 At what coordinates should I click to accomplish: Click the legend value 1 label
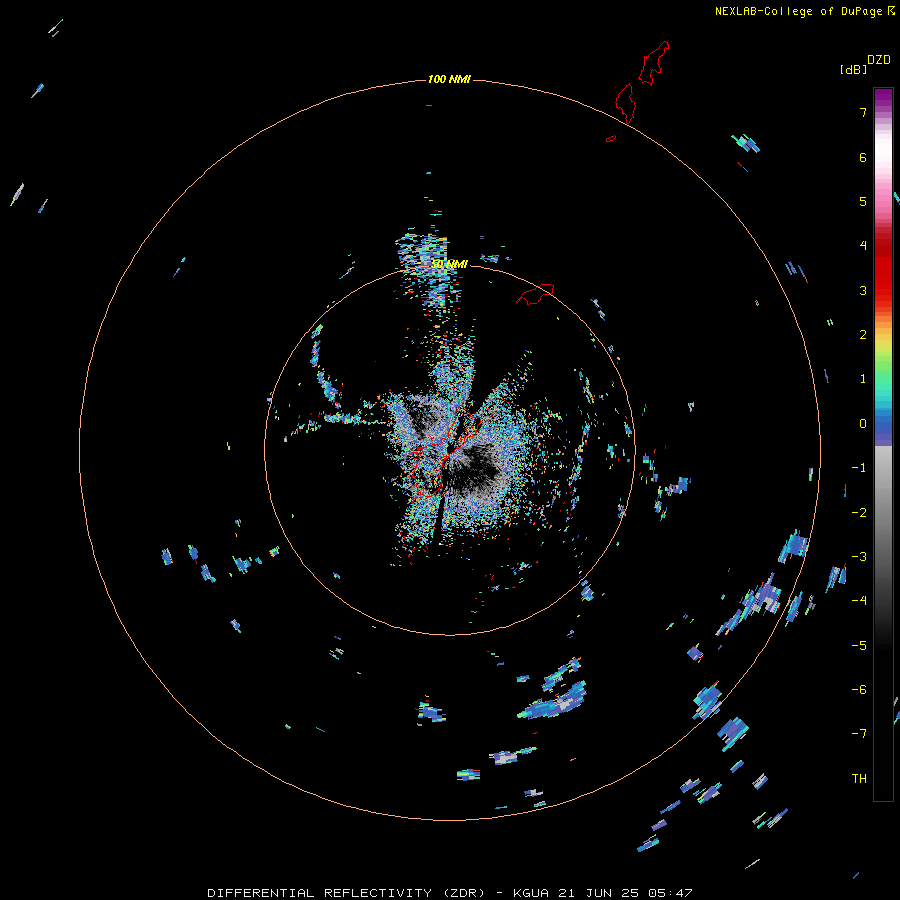pos(863,379)
